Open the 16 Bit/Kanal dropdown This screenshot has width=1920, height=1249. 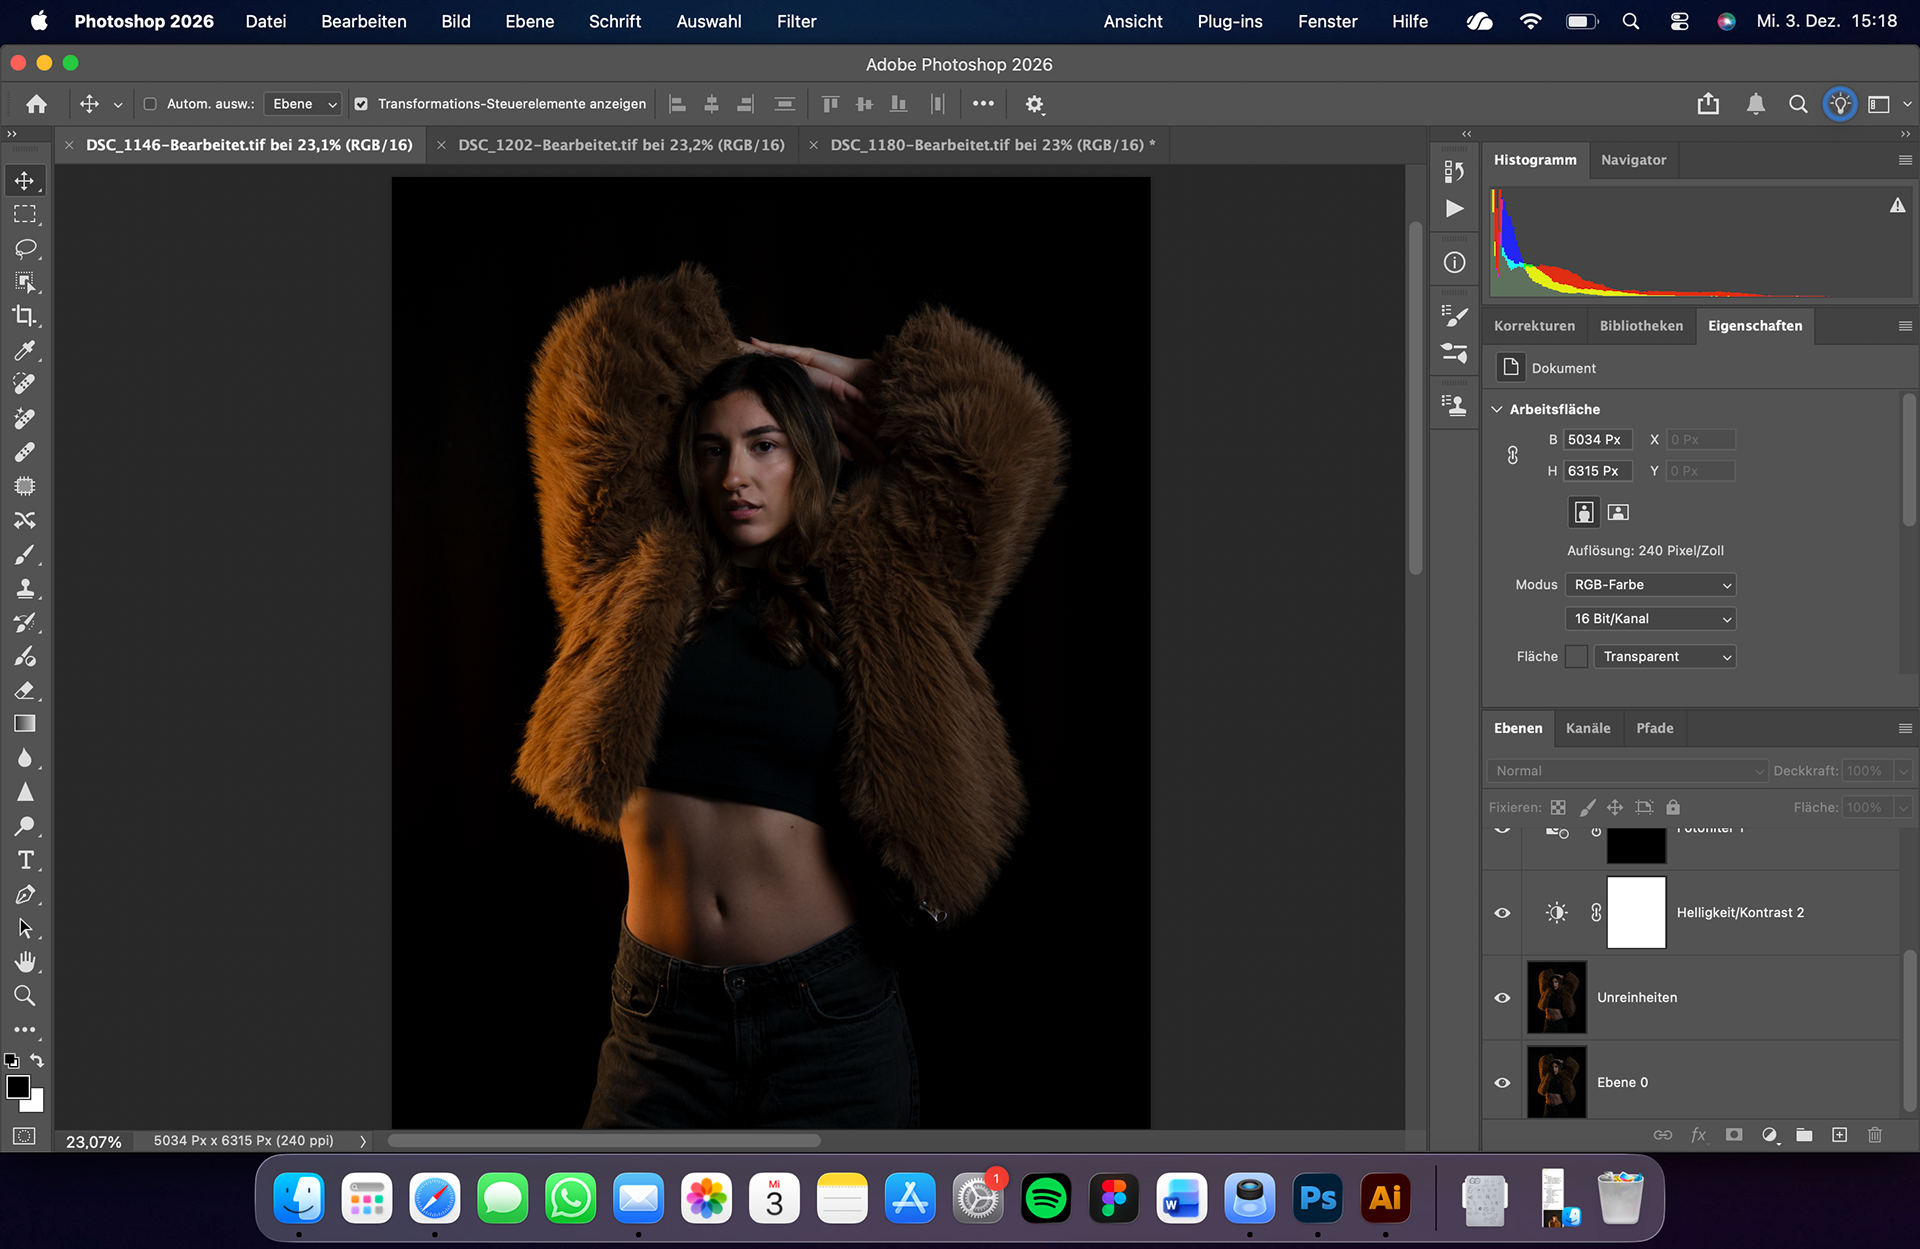(1650, 619)
